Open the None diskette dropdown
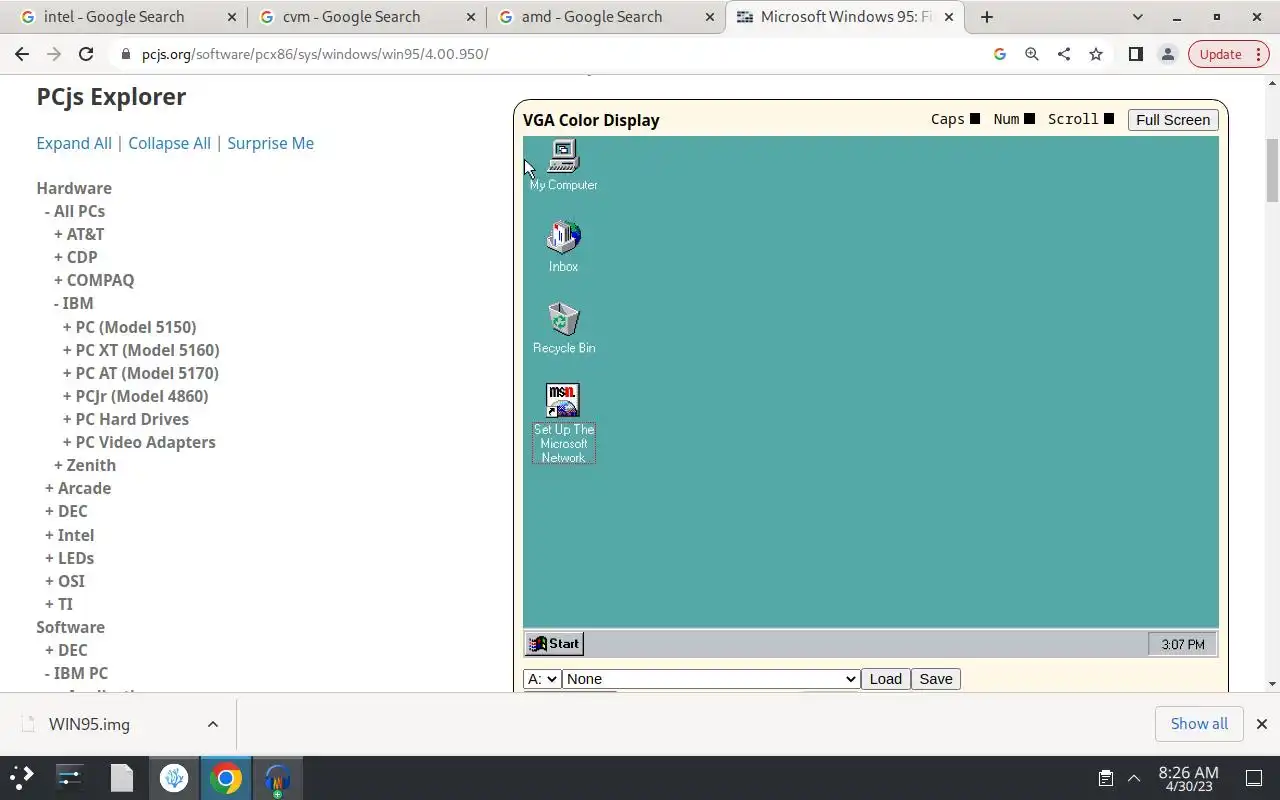The width and height of the screenshot is (1280, 800). pos(711,679)
